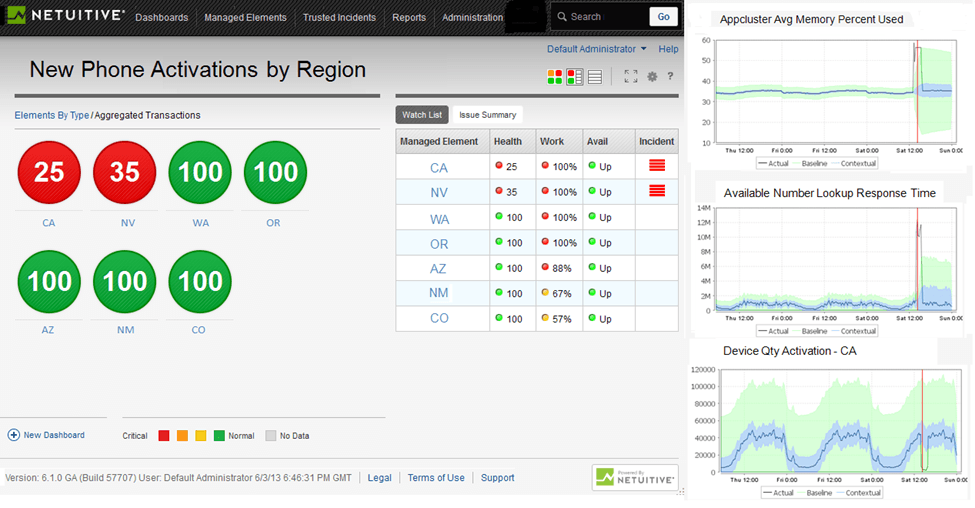The width and height of the screenshot is (975, 508).
Task: Open the NV incident bars icon
Action: pos(657,191)
